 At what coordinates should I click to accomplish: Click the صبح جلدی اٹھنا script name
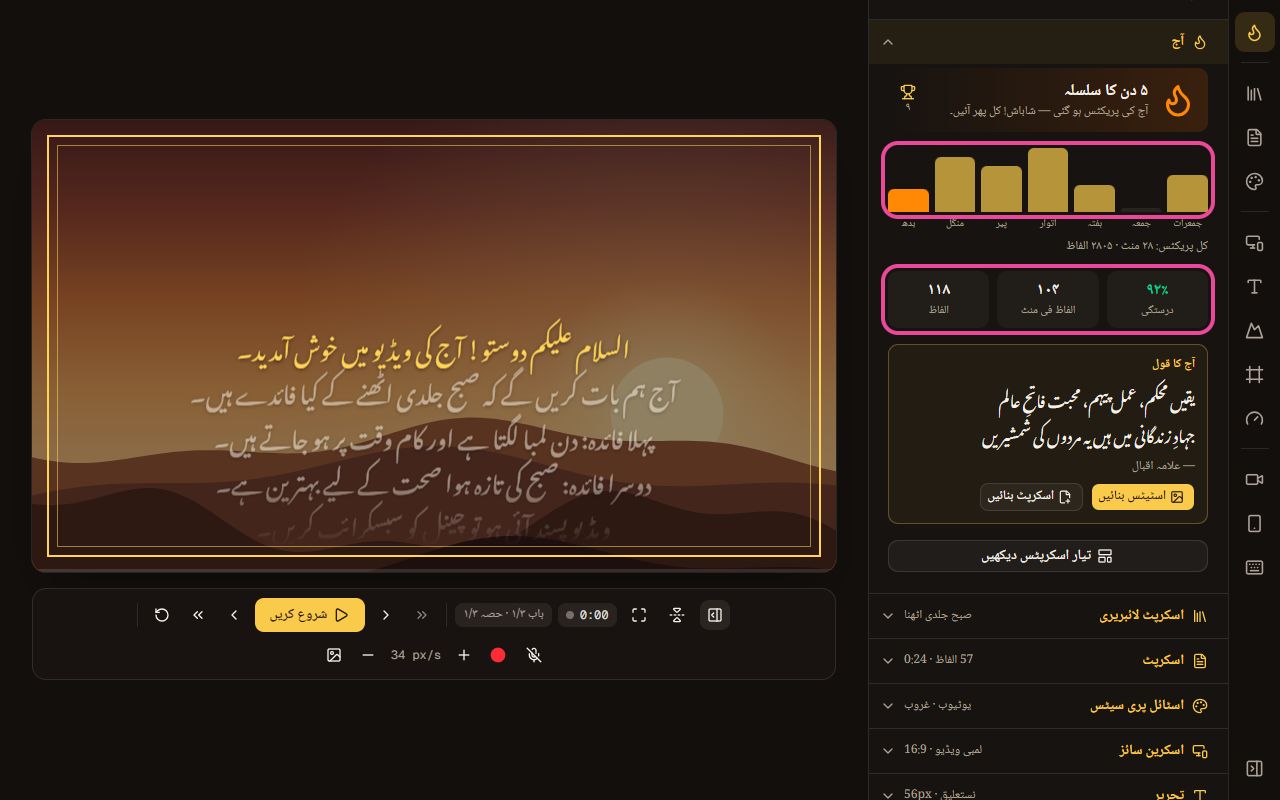(937, 615)
